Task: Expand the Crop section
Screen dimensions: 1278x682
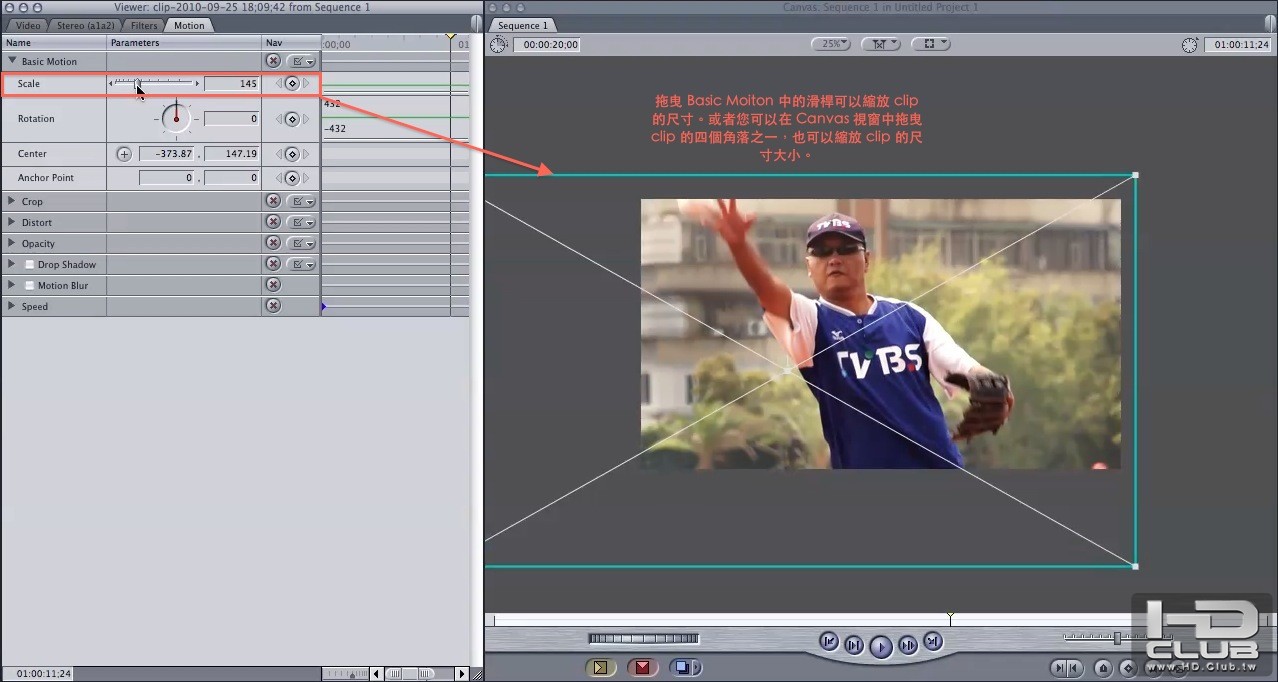Action: 12,201
